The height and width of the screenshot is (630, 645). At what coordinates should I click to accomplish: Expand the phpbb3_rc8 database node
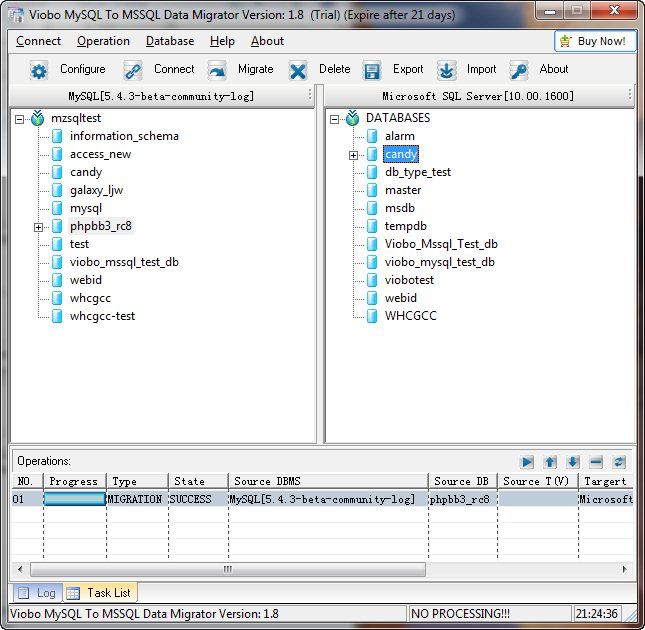coord(38,227)
